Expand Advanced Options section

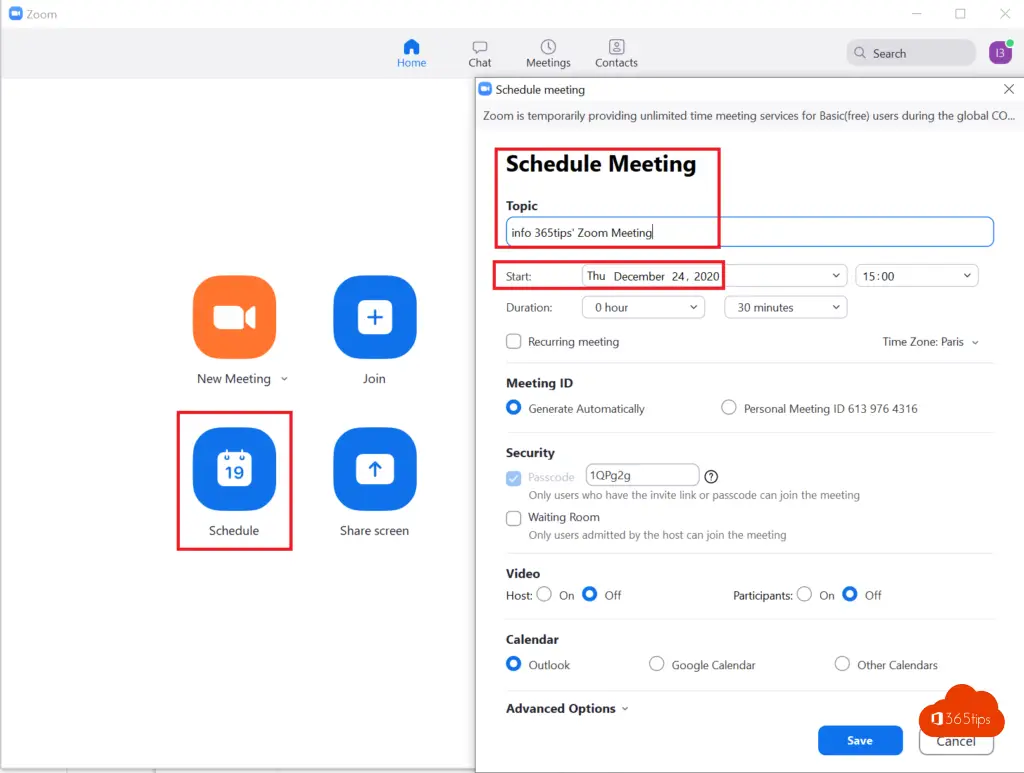coord(567,709)
